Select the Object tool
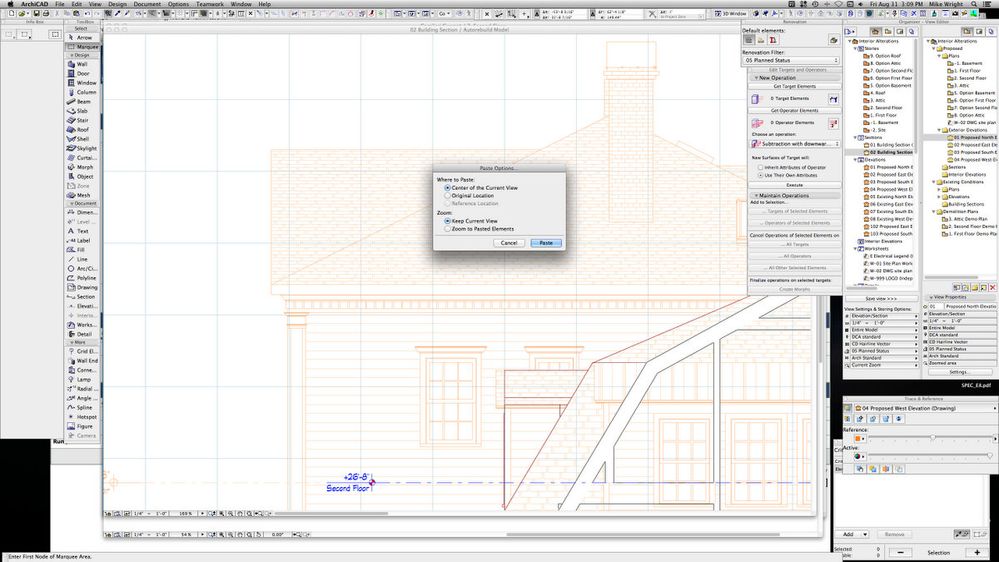Screen dimensions: 999x562 point(82,177)
